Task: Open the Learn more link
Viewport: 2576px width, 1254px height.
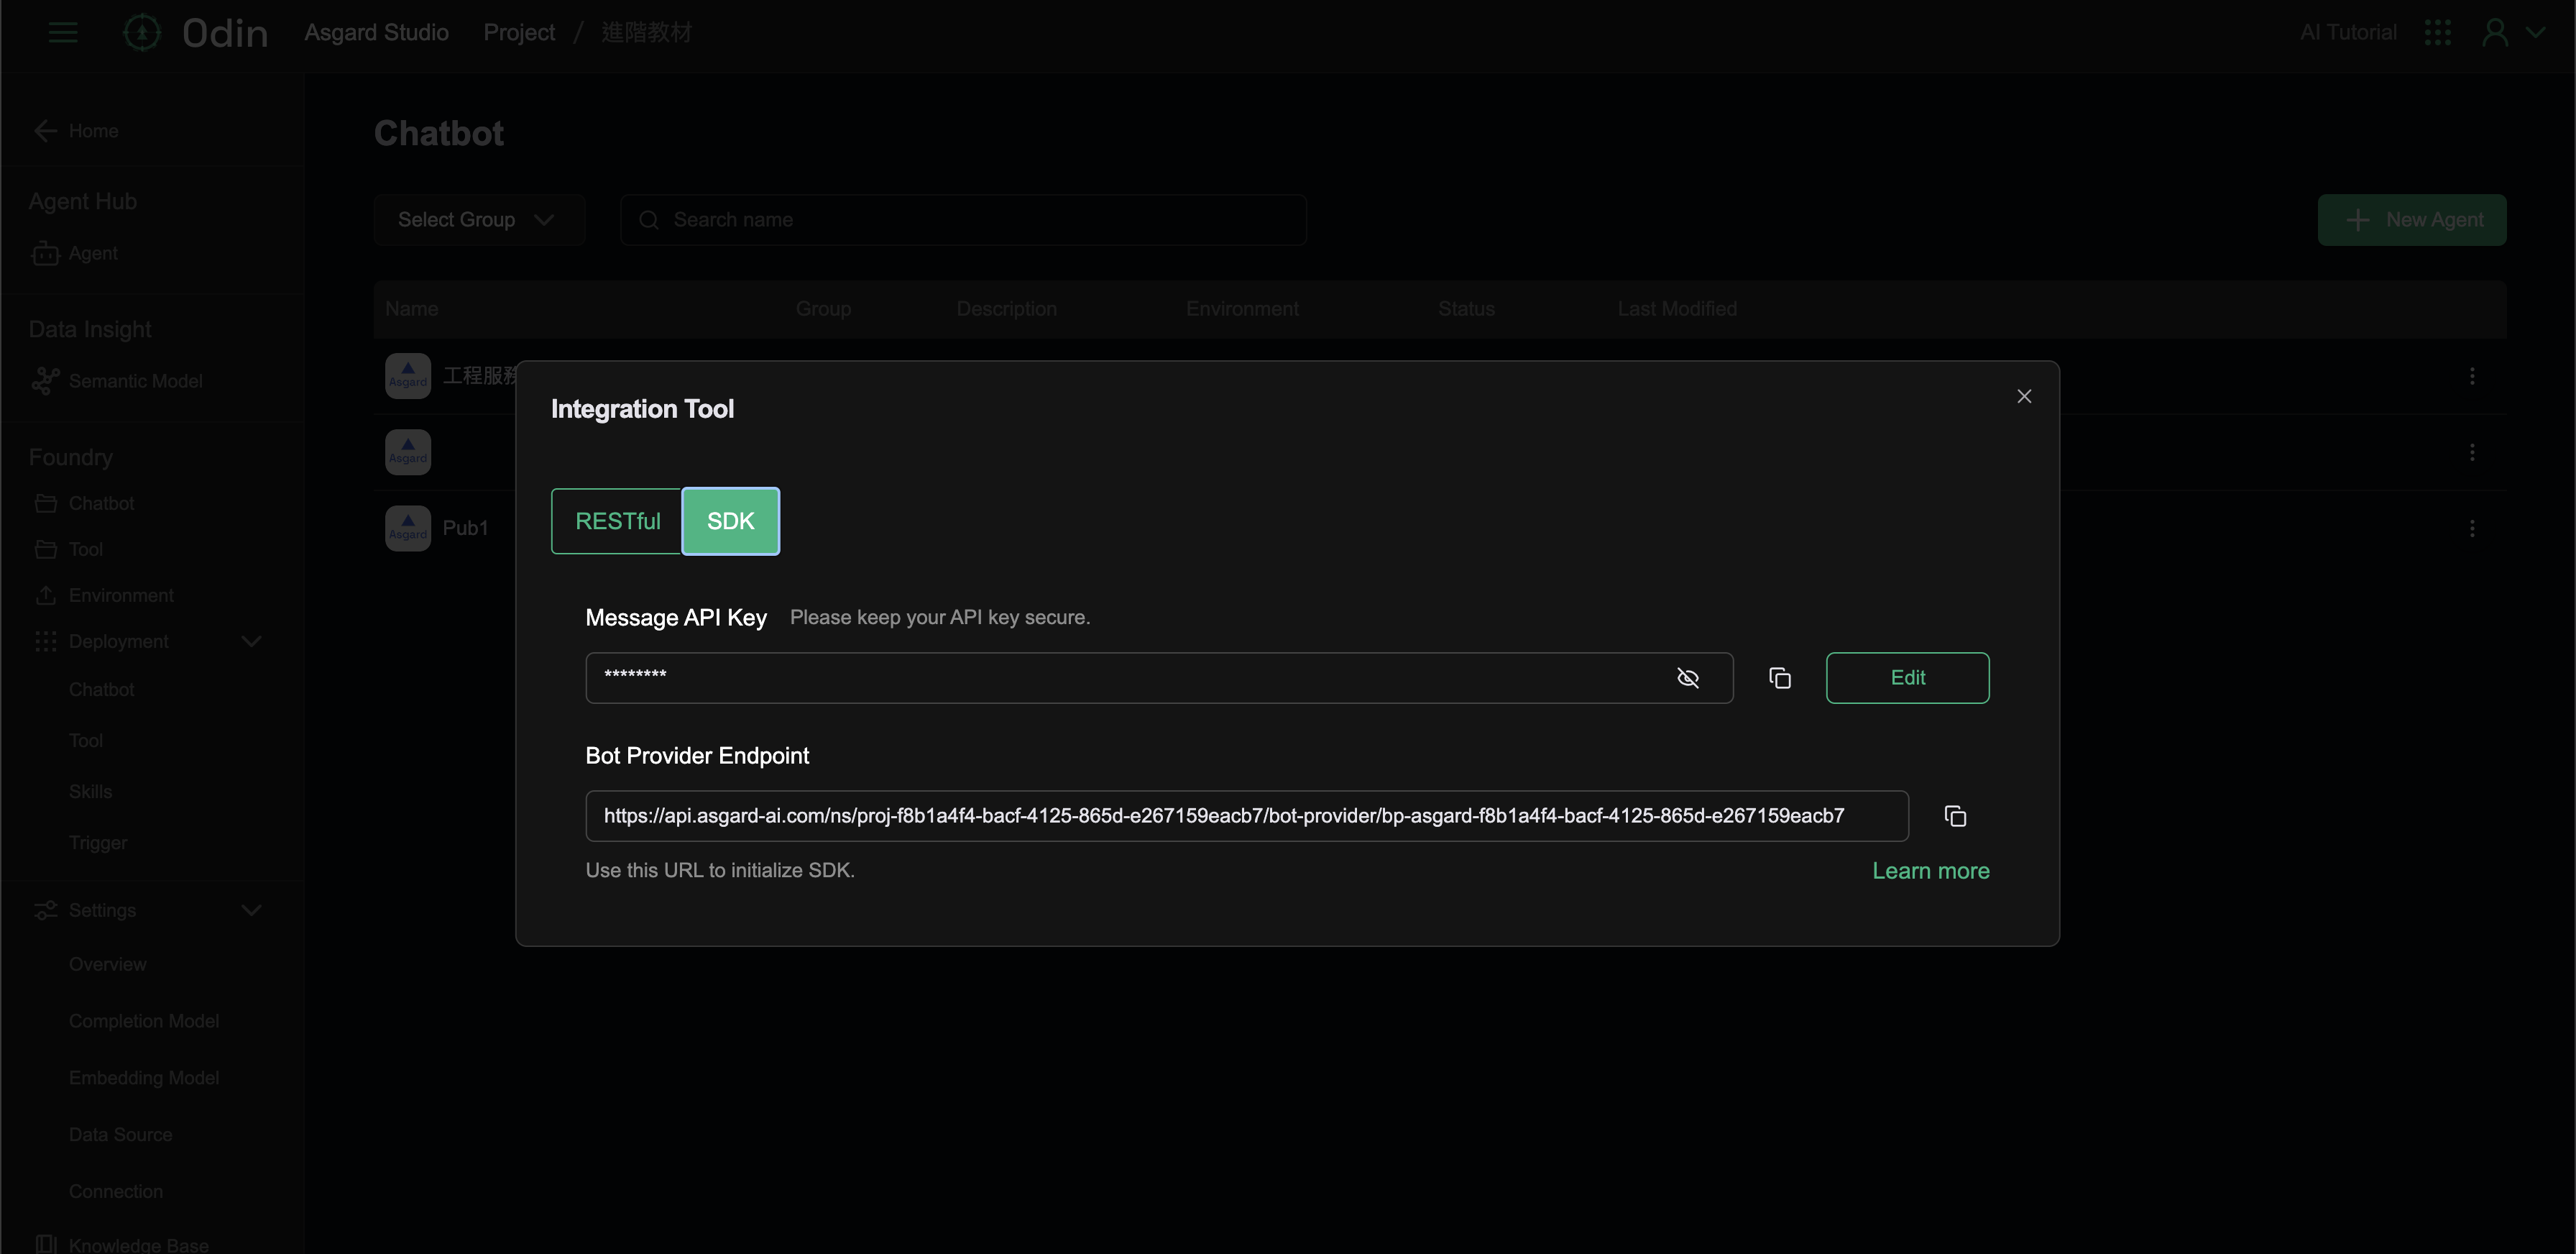Action: (x=1930, y=871)
